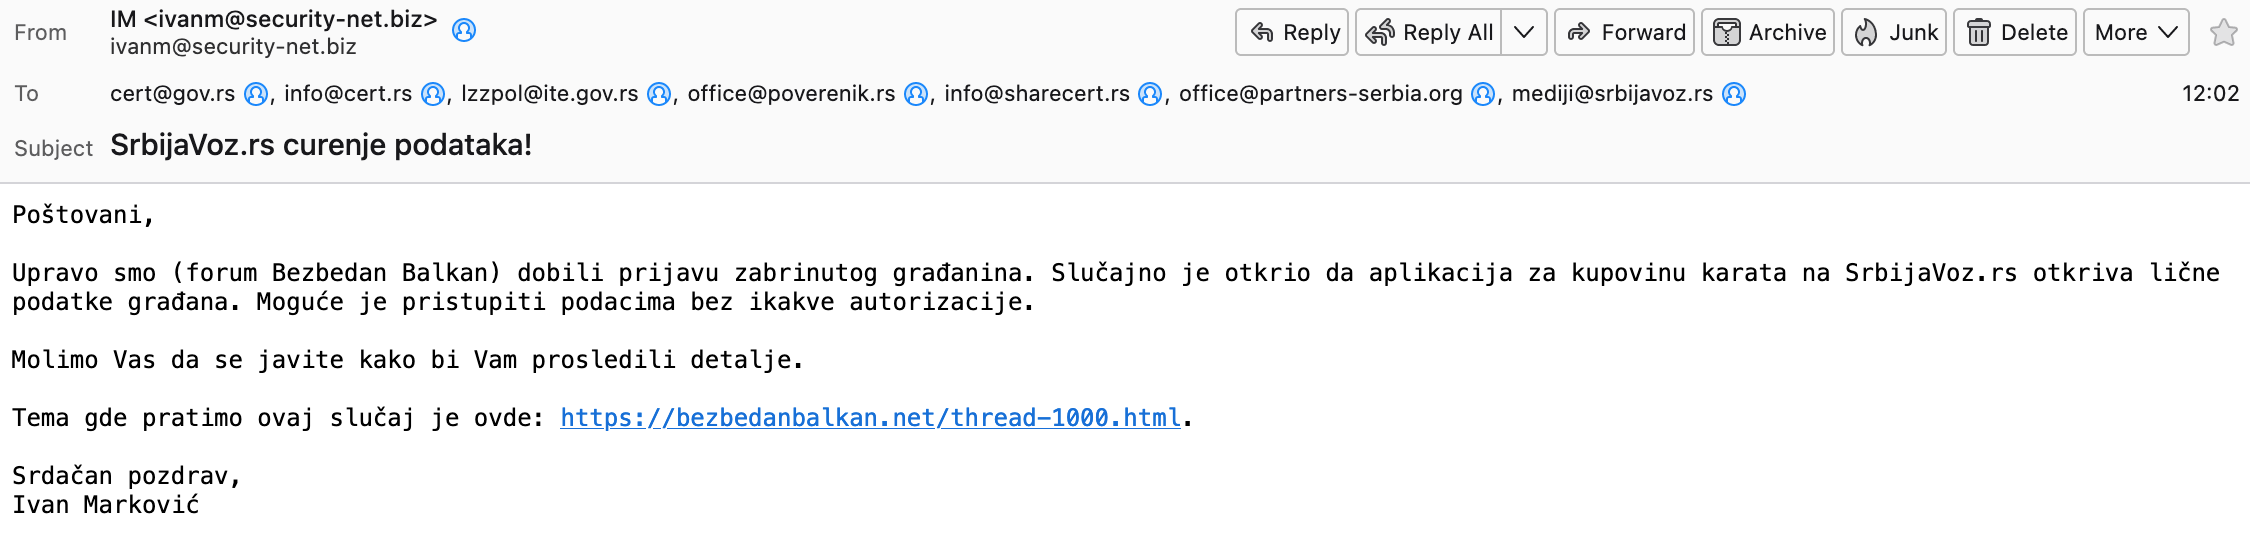Screen dimensions: 2250x534
Task: Click contact icon beside info@sharecert.rs
Action: (x=1151, y=94)
